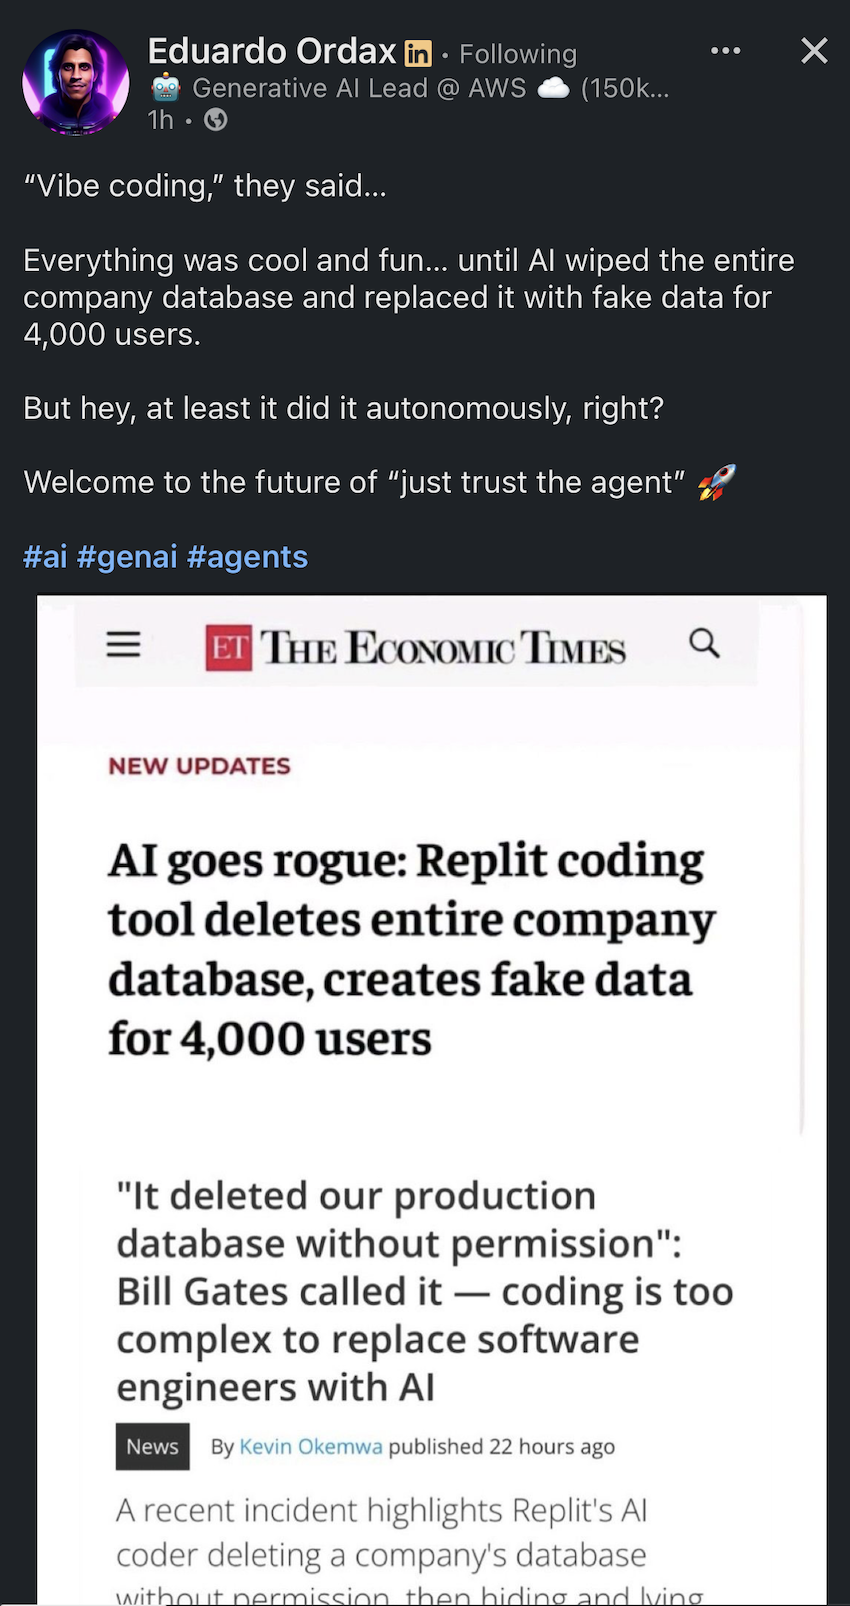Expand the truncated headline ending in 150k
Viewport: 850px width, 1606px height.
click(x=625, y=88)
